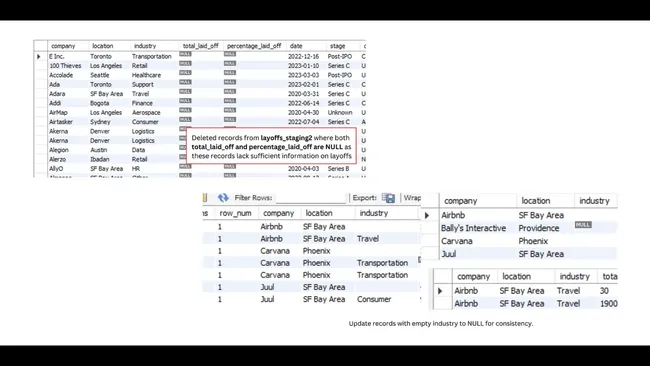Click the Bogota location cell
Viewport: 650px width, 366px height.
[x=100, y=103]
